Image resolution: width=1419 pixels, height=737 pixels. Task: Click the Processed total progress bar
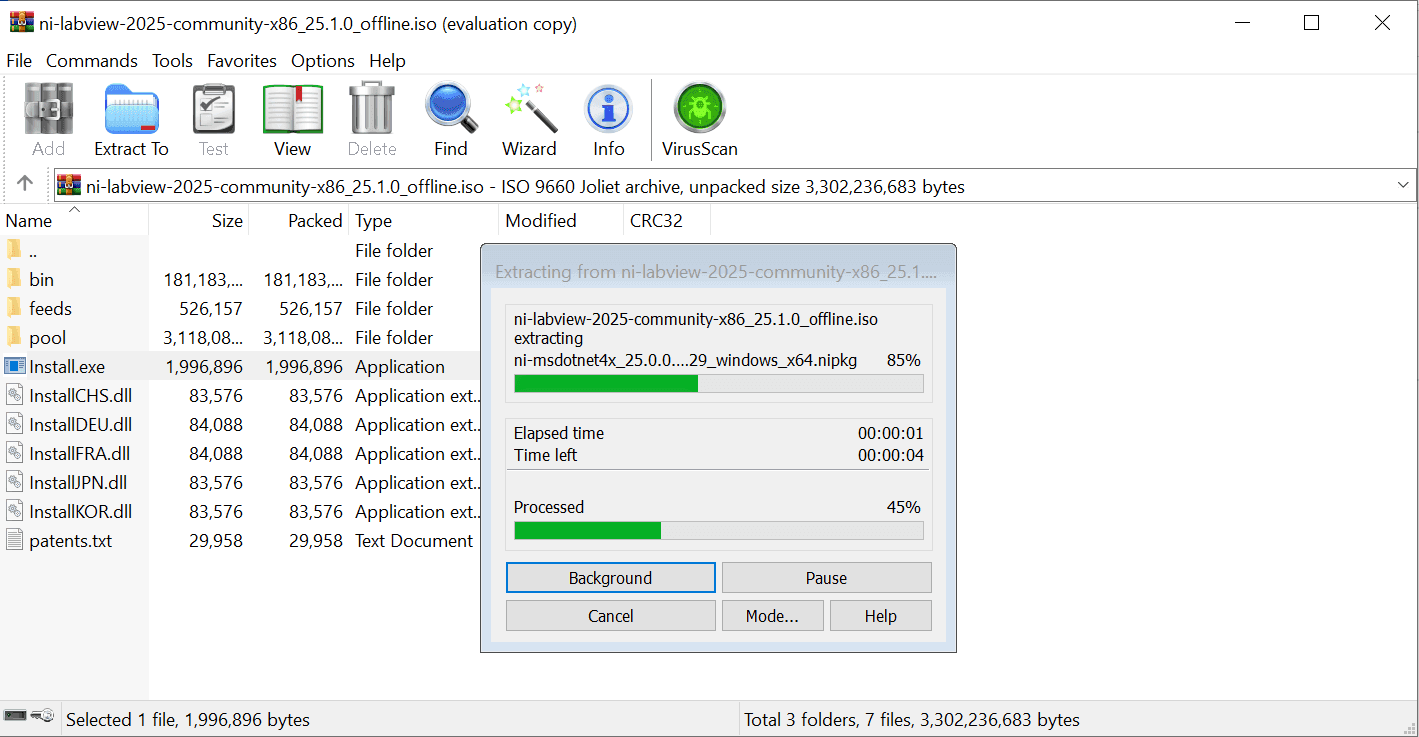point(718,530)
